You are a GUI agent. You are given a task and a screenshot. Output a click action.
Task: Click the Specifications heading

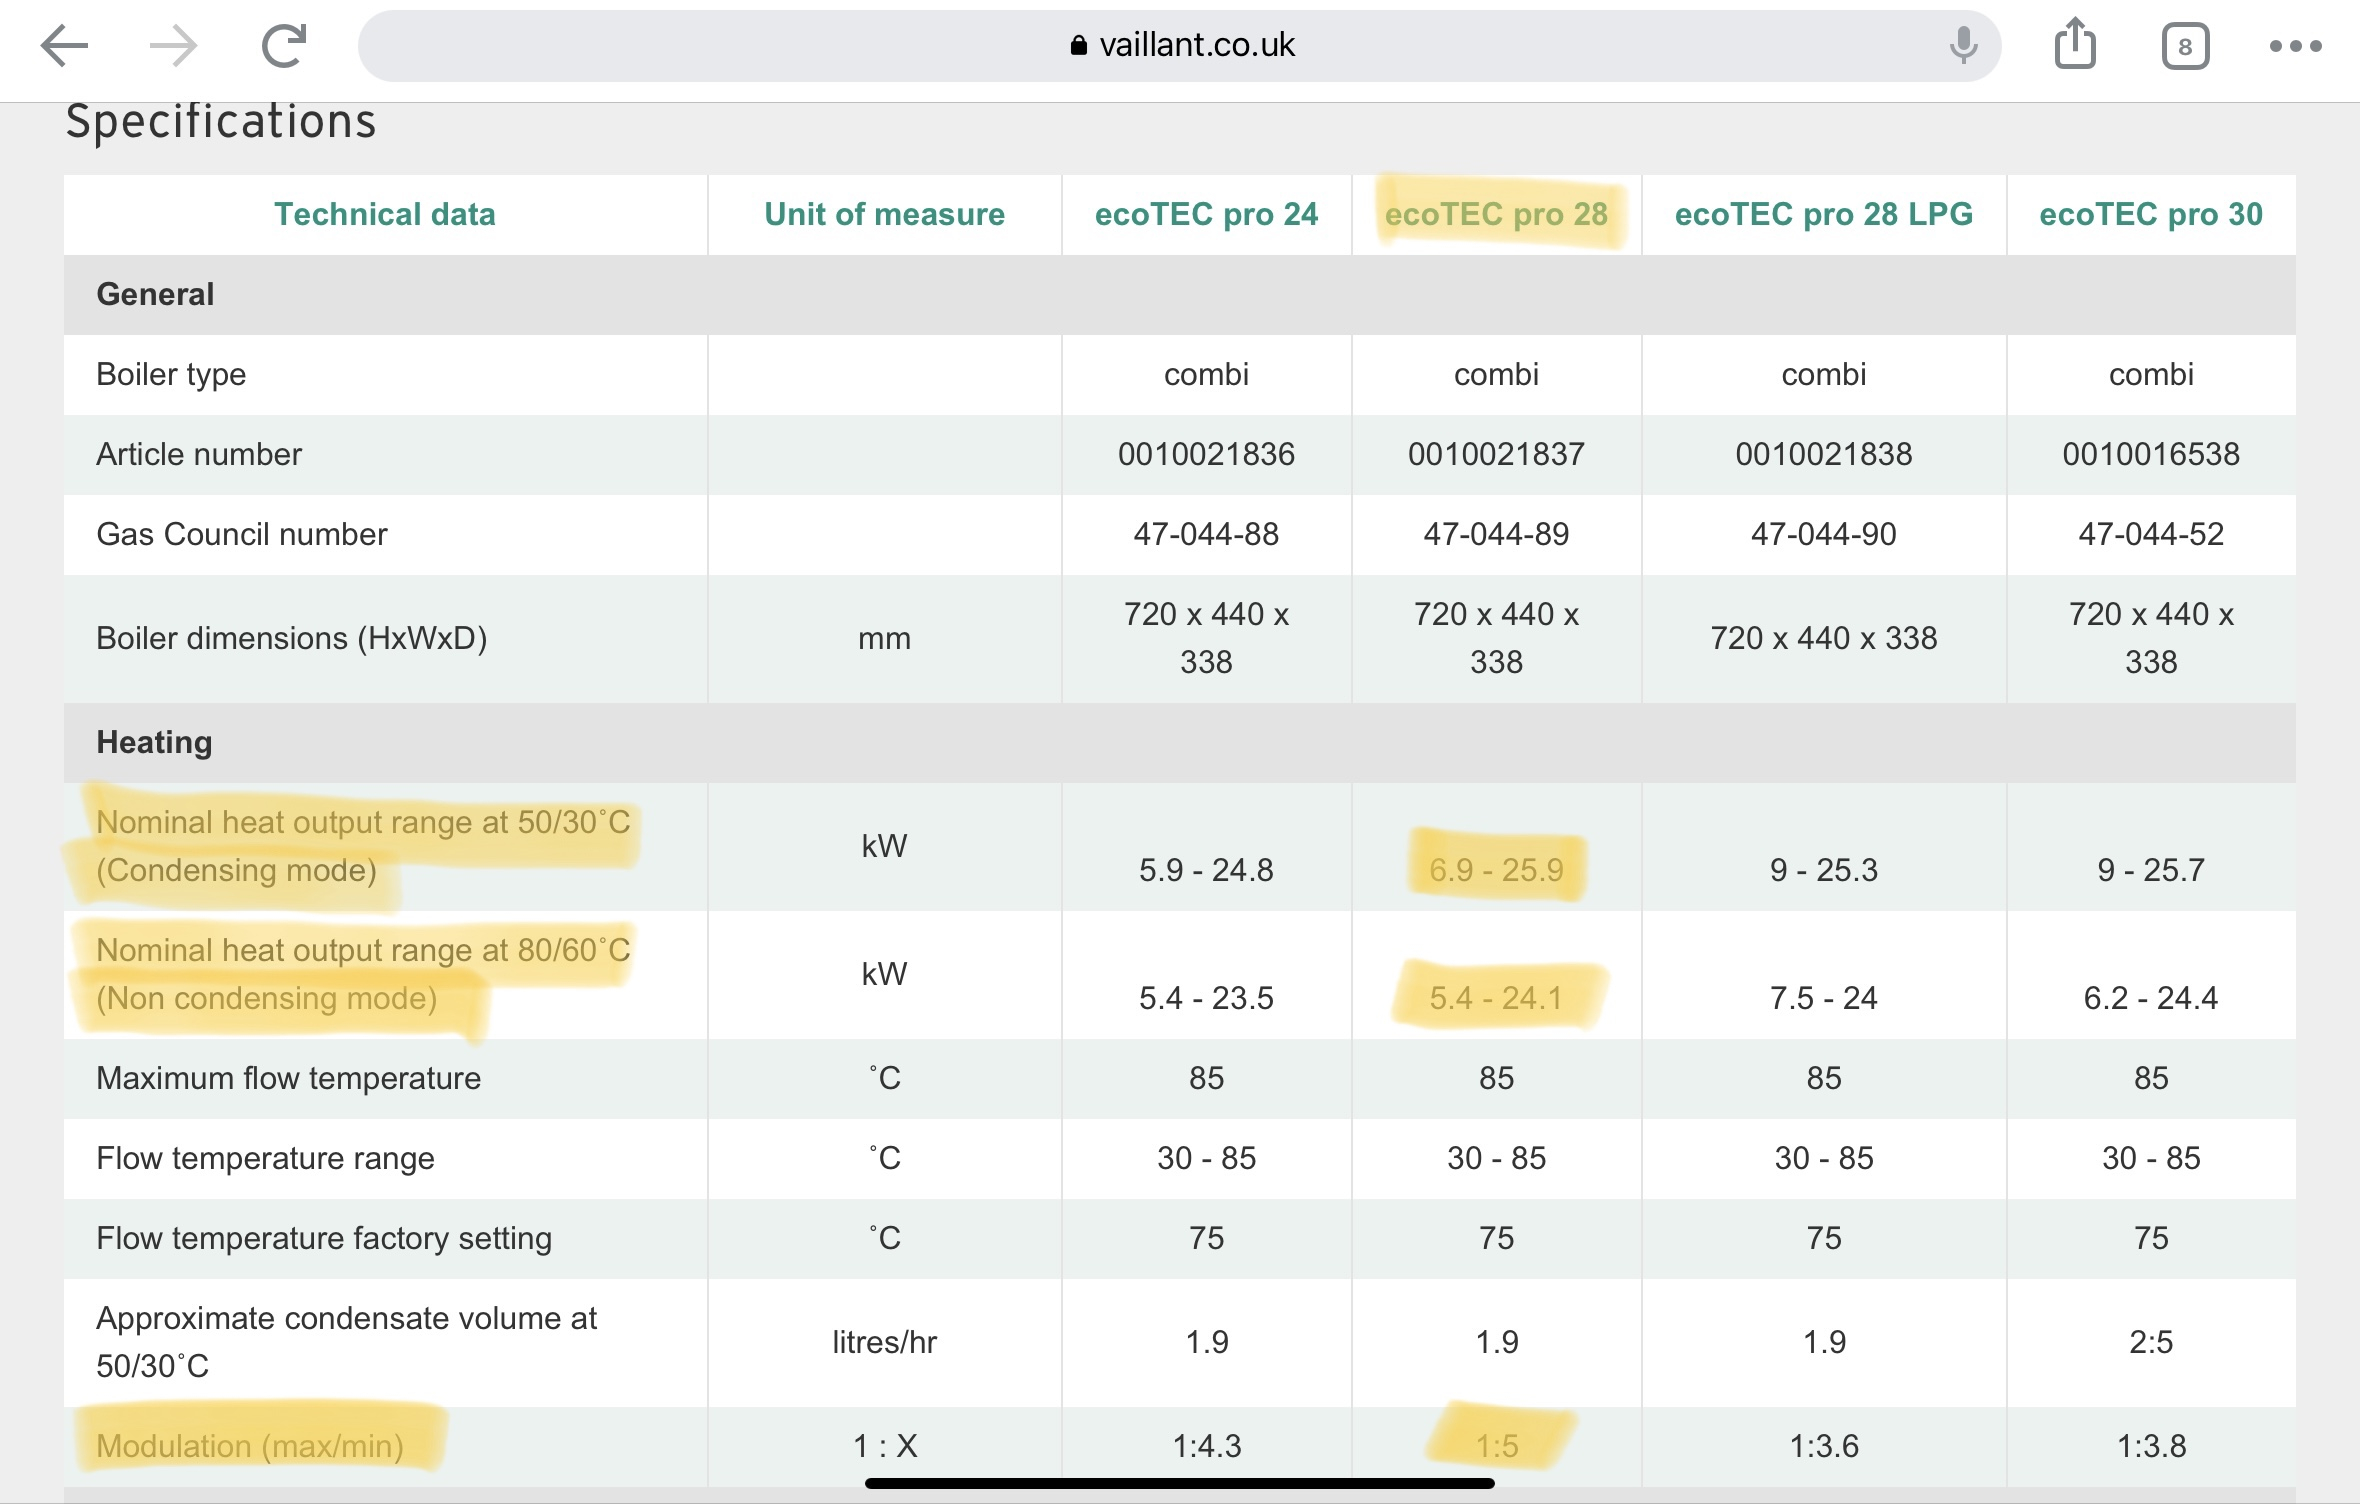tap(221, 122)
